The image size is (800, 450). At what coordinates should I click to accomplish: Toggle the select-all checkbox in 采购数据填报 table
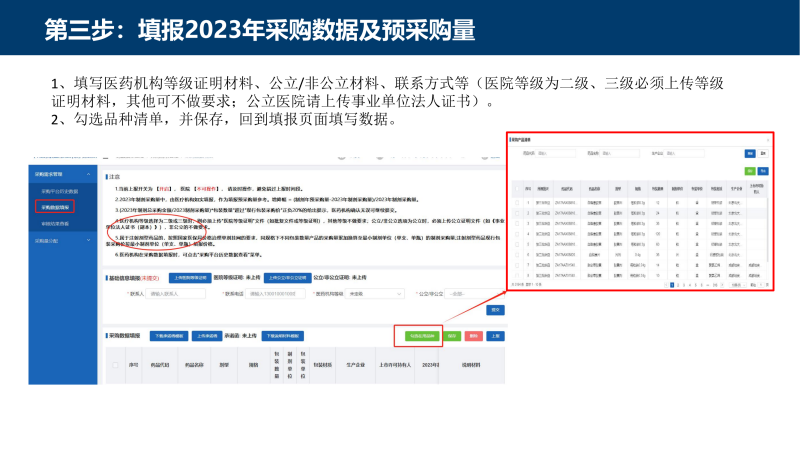pos(115,366)
